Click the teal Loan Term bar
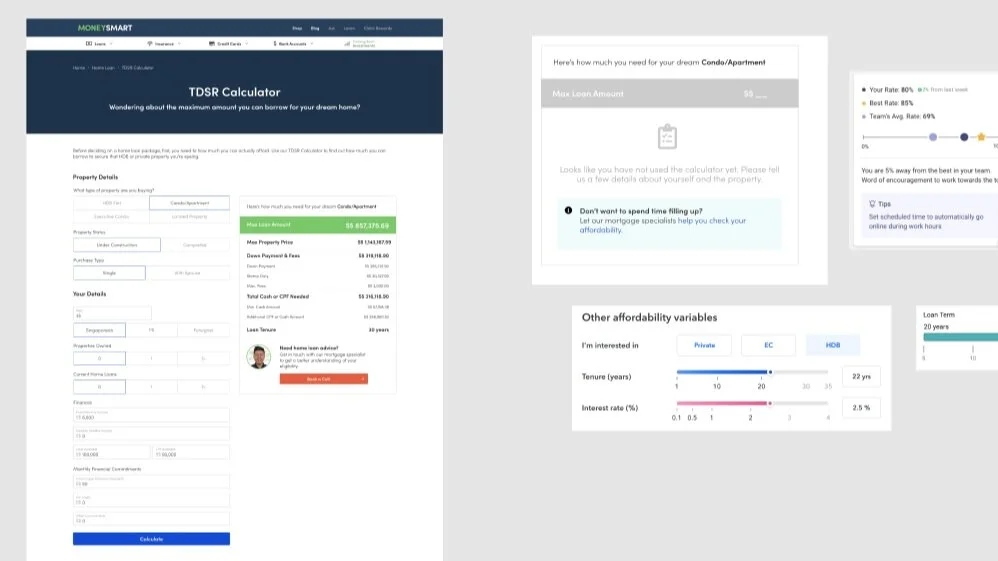Image resolution: width=998 pixels, height=561 pixels. click(960, 337)
